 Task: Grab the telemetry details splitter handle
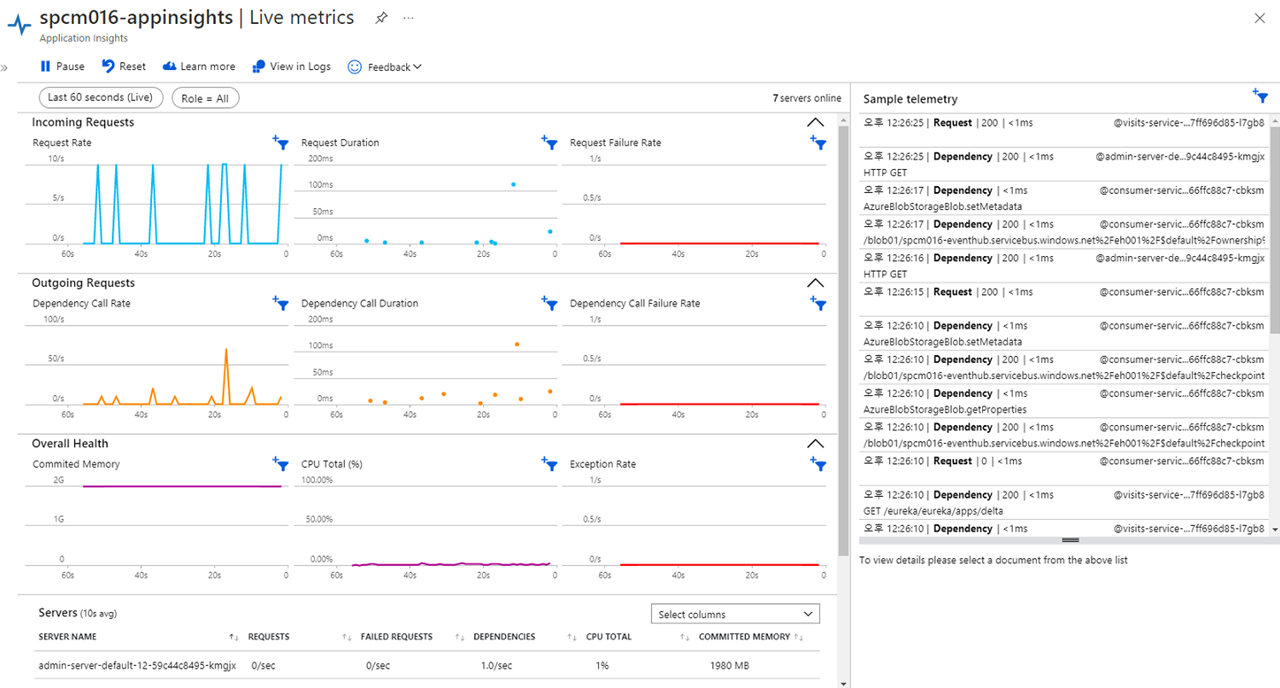point(1069,540)
